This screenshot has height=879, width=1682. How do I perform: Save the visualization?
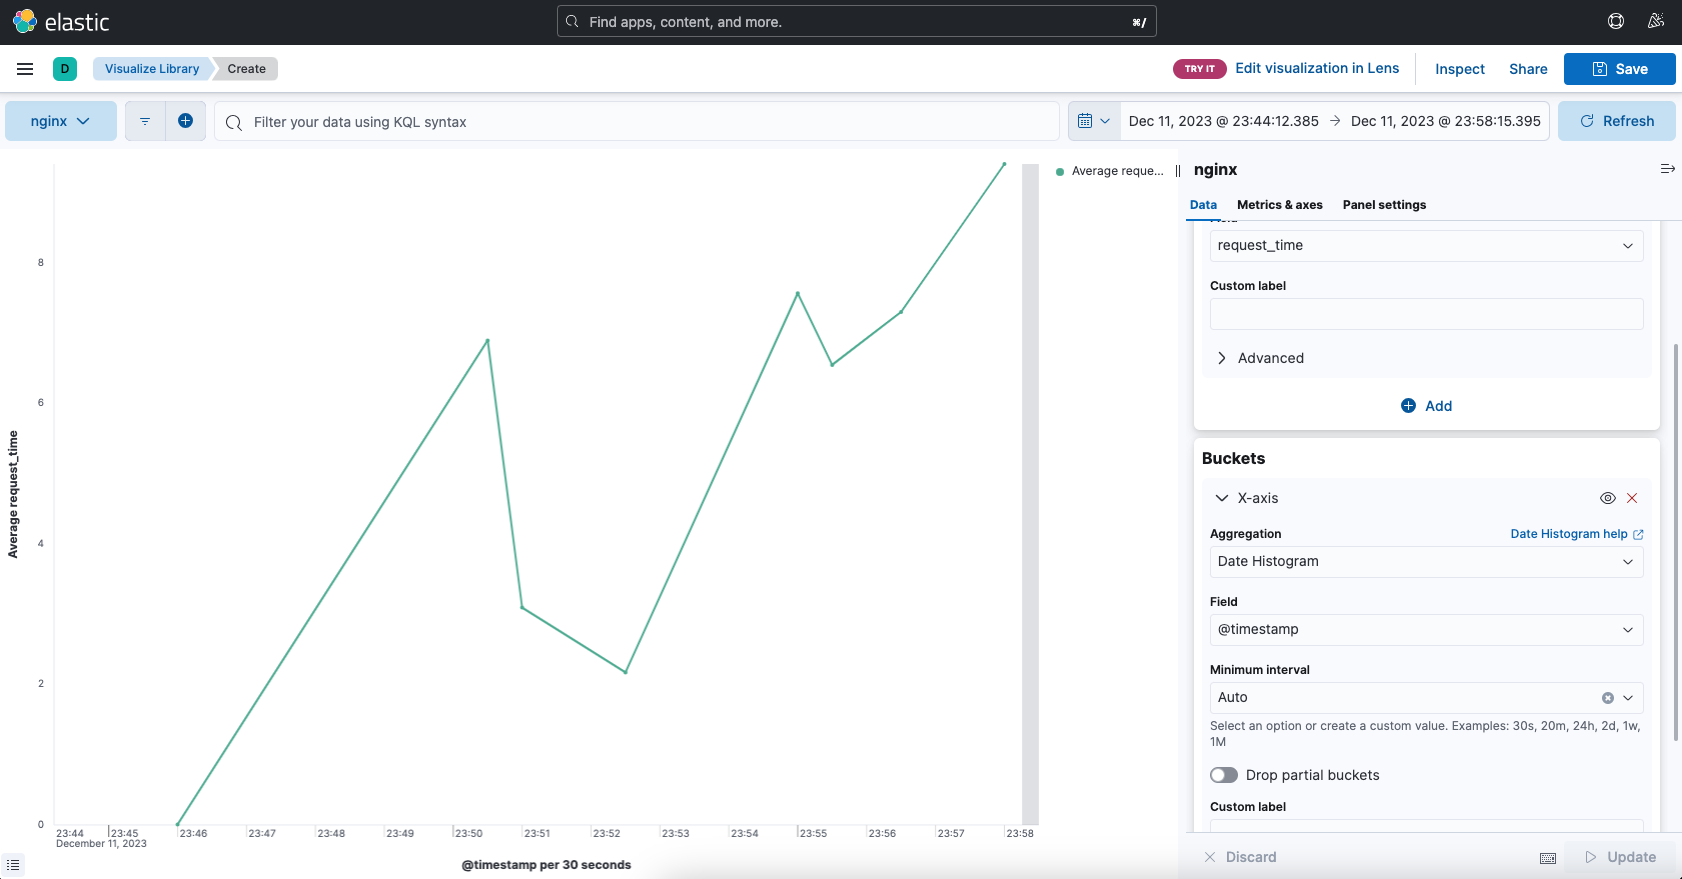tap(1620, 69)
